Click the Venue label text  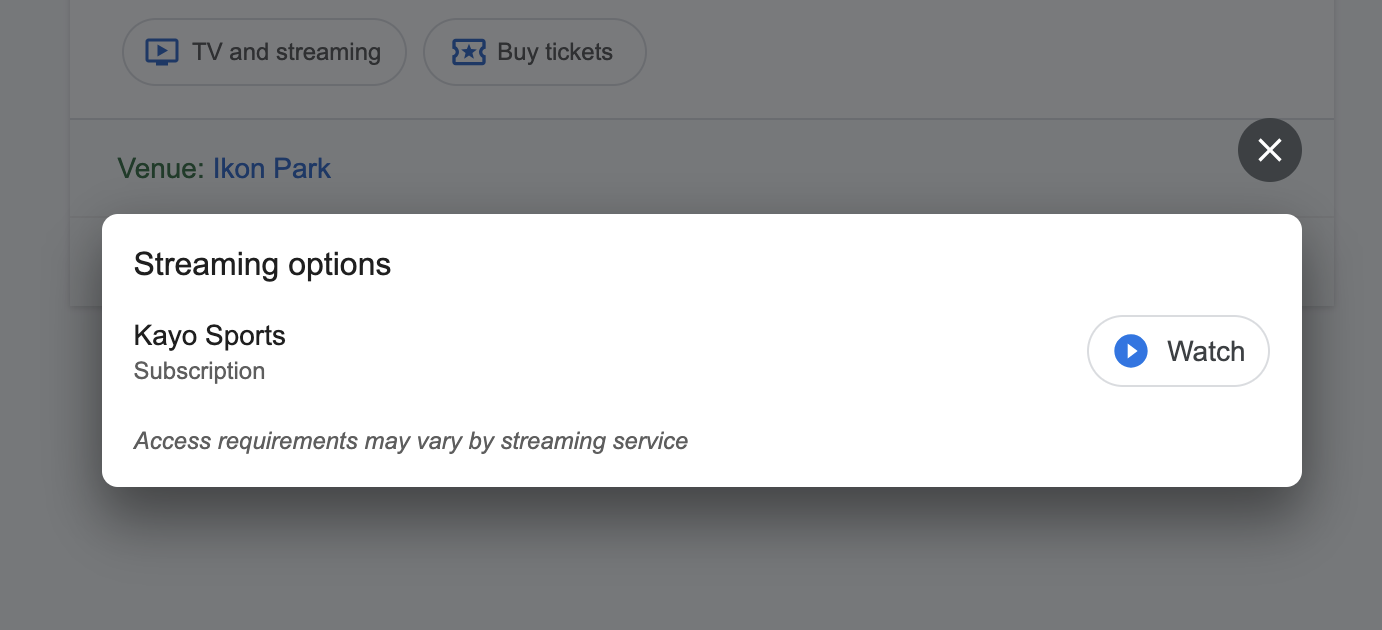[x=160, y=168]
